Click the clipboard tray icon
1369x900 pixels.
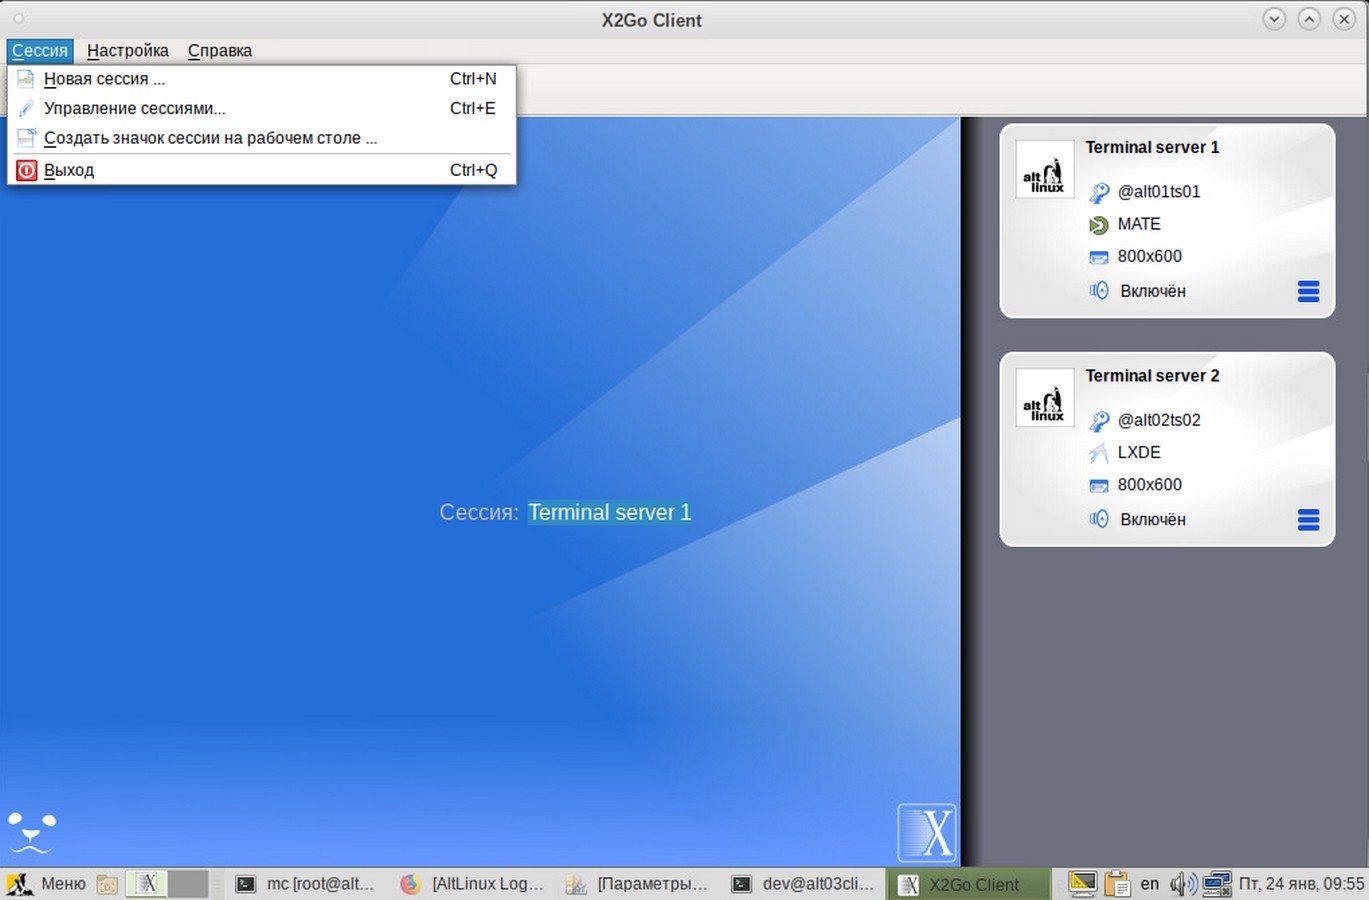pyautogui.click(x=1117, y=884)
